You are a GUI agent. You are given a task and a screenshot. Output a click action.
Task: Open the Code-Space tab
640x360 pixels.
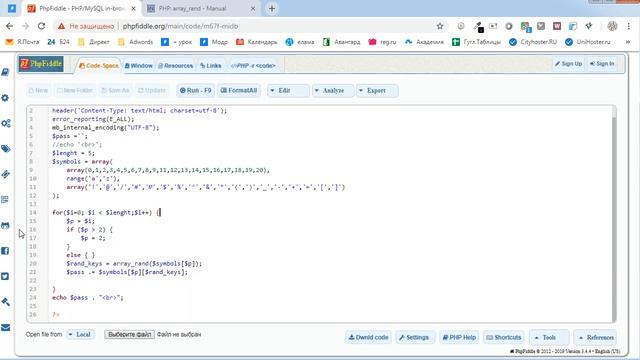(x=98, y=66)
